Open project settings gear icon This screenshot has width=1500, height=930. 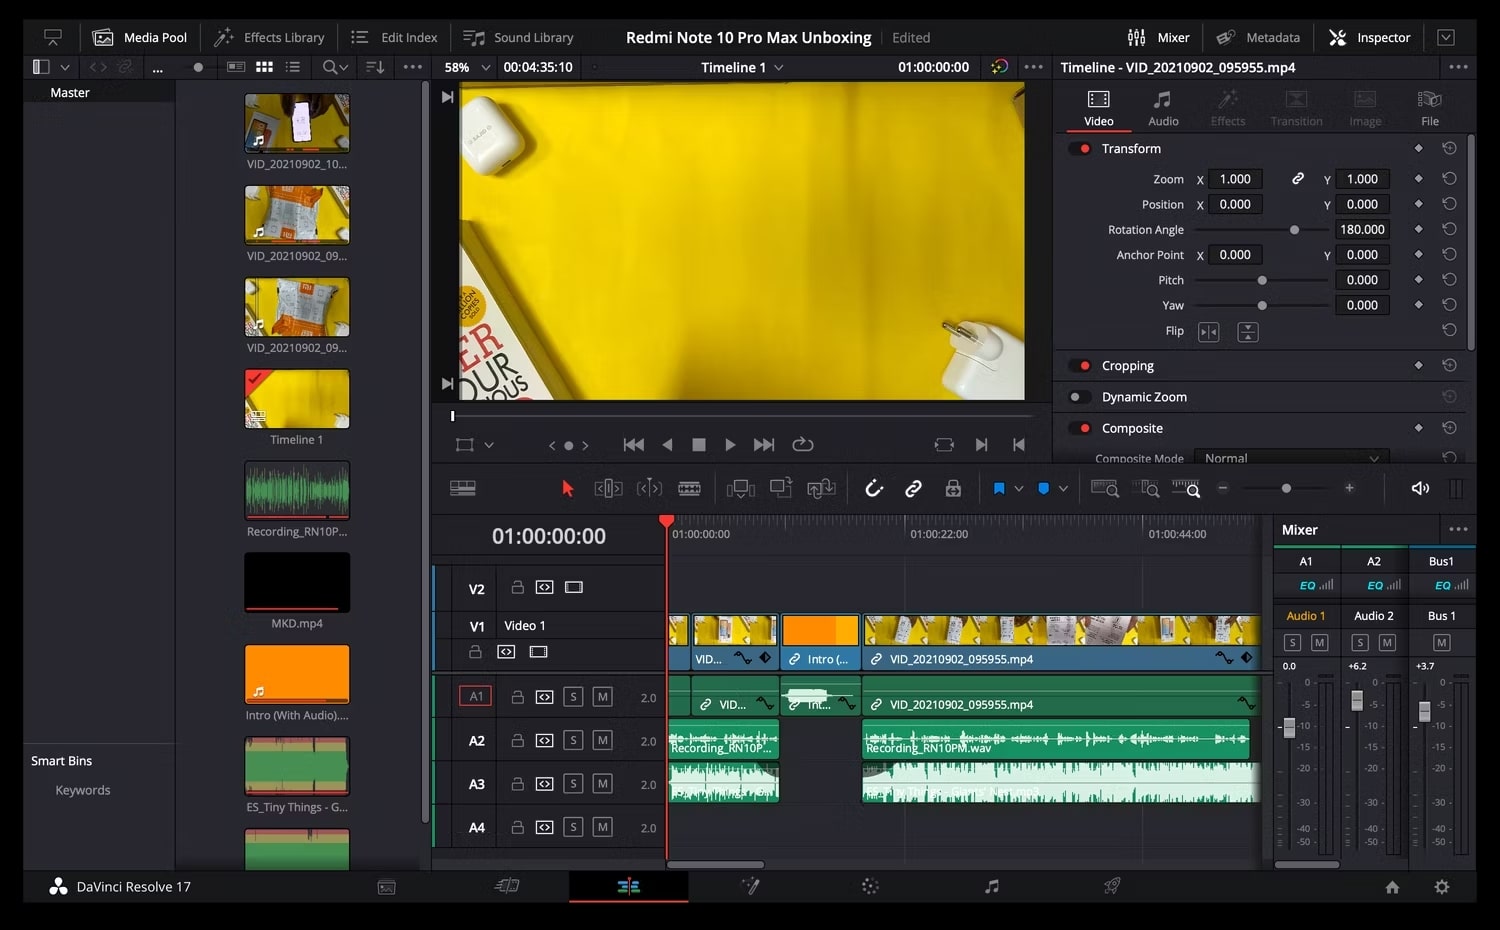[1441, 887]
